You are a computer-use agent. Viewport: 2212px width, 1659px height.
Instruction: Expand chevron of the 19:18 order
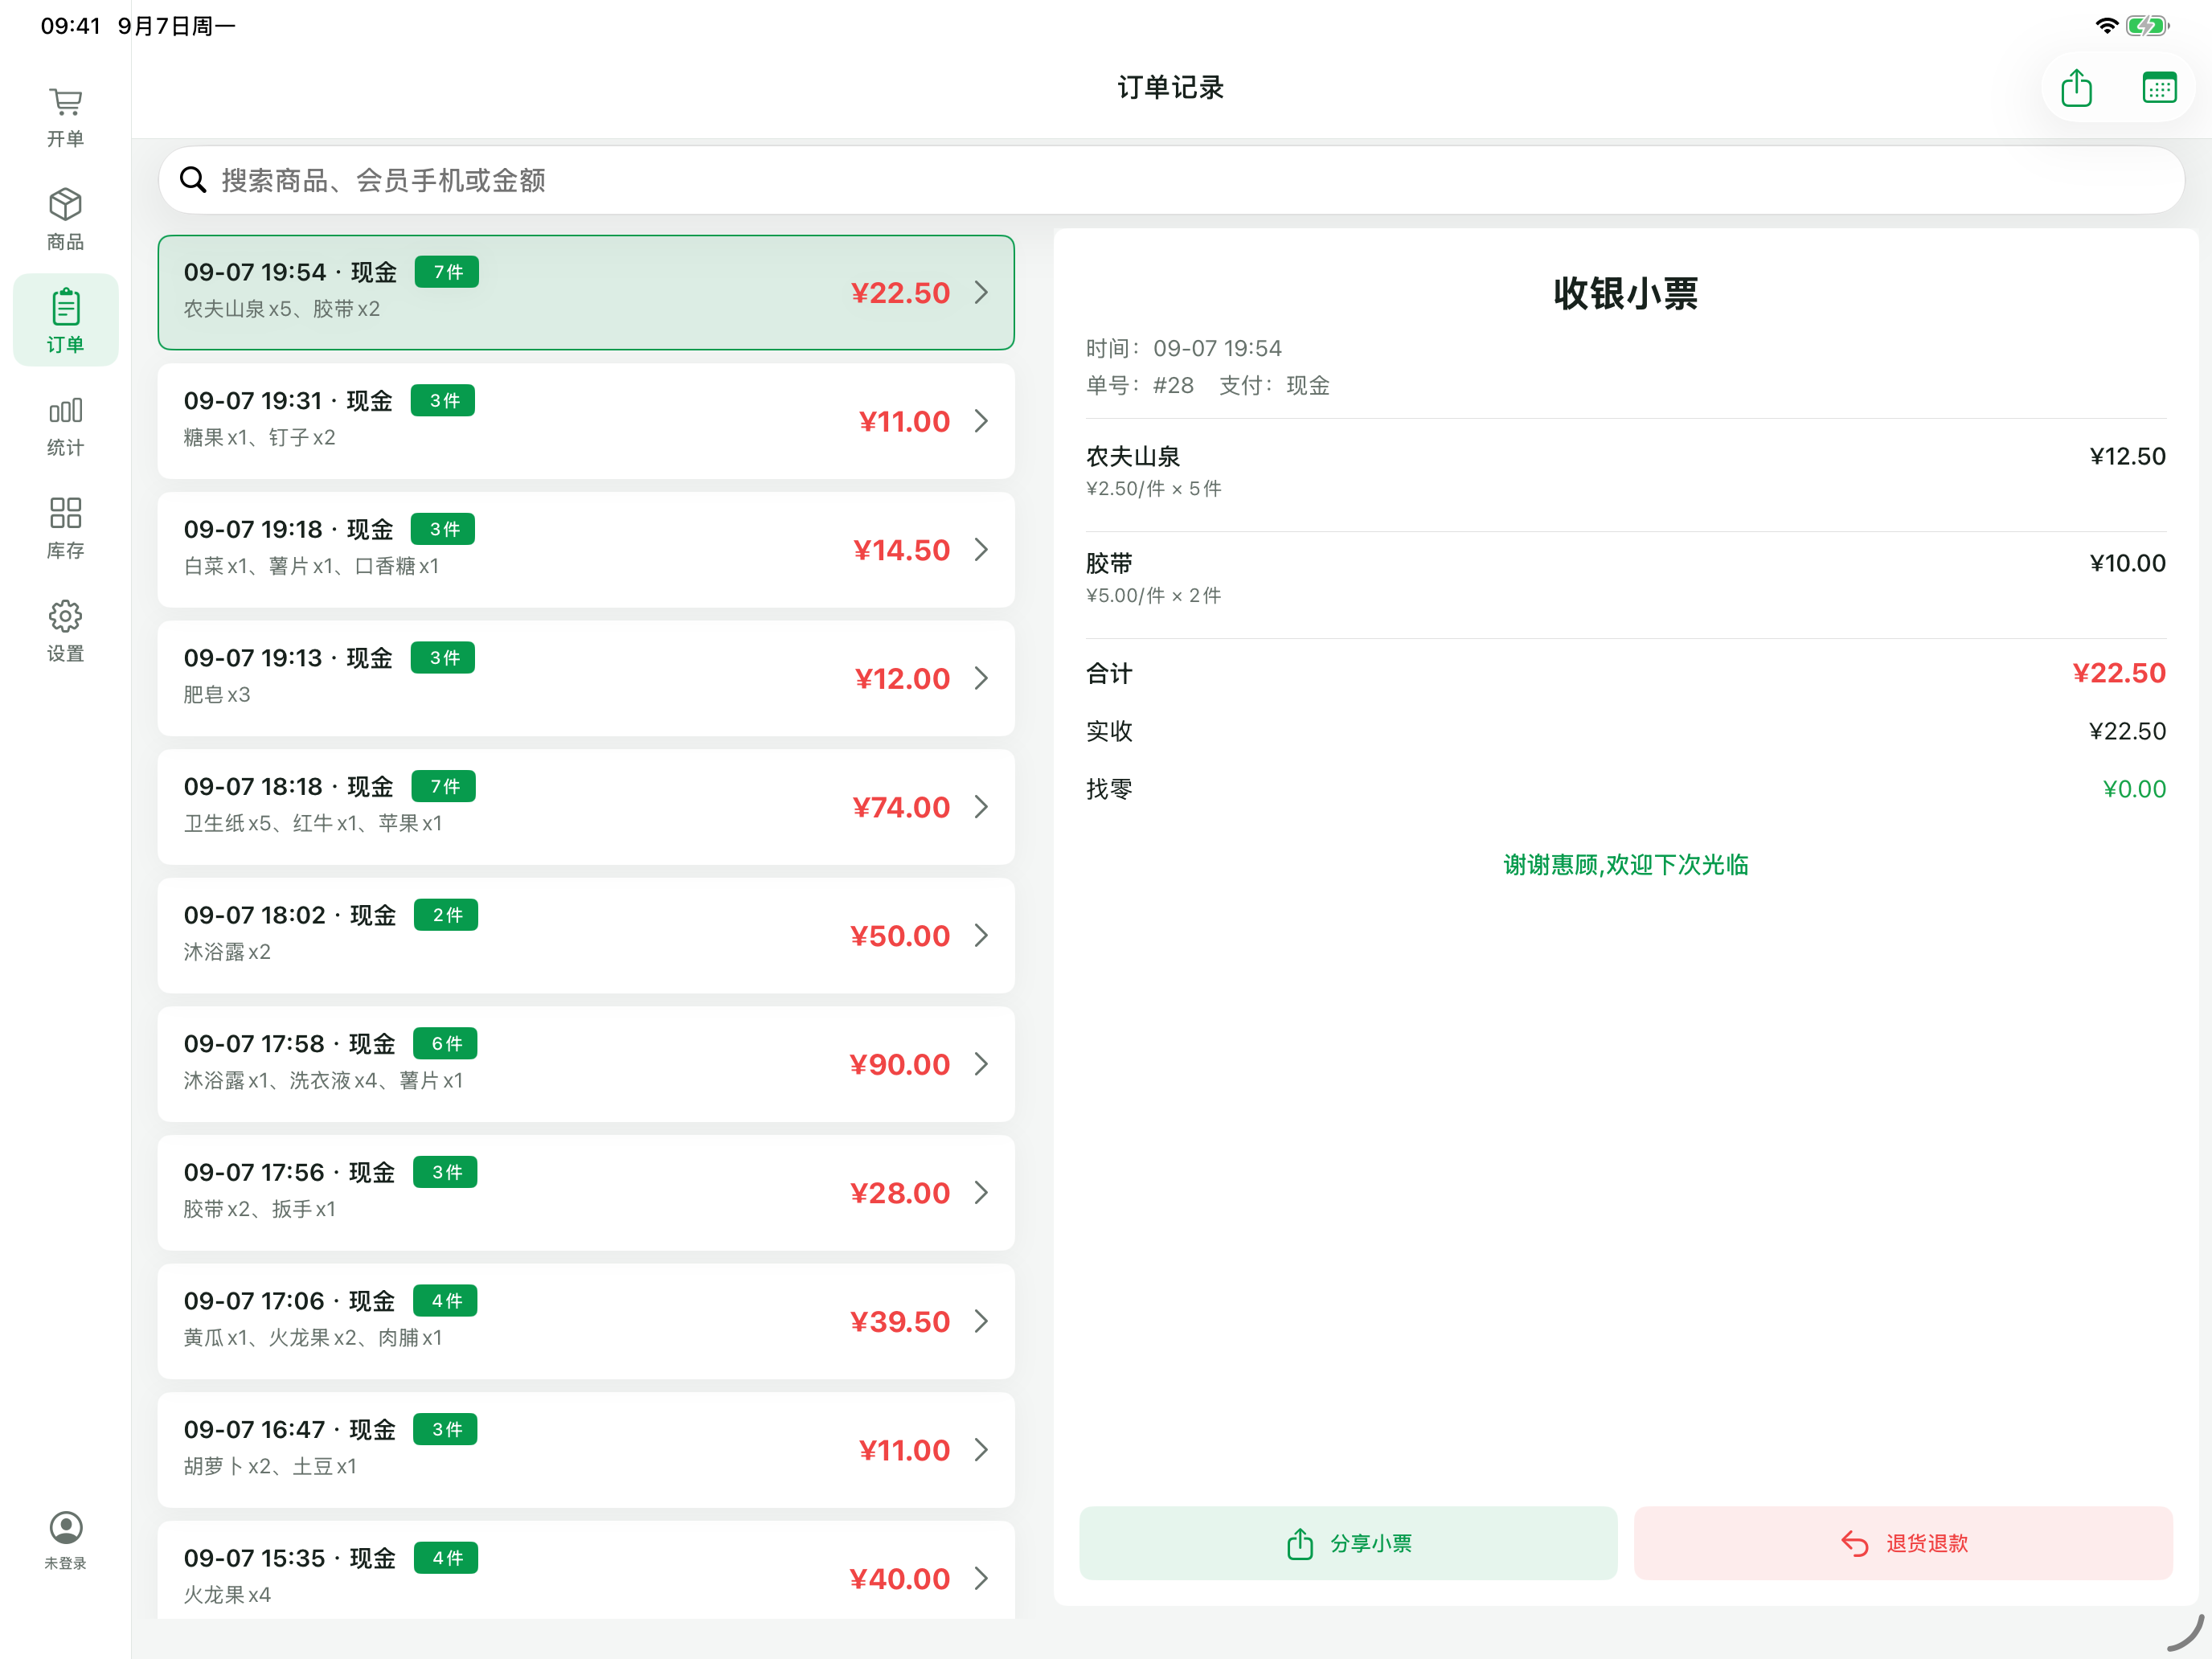pyautogui.click(x=981, y=550)
